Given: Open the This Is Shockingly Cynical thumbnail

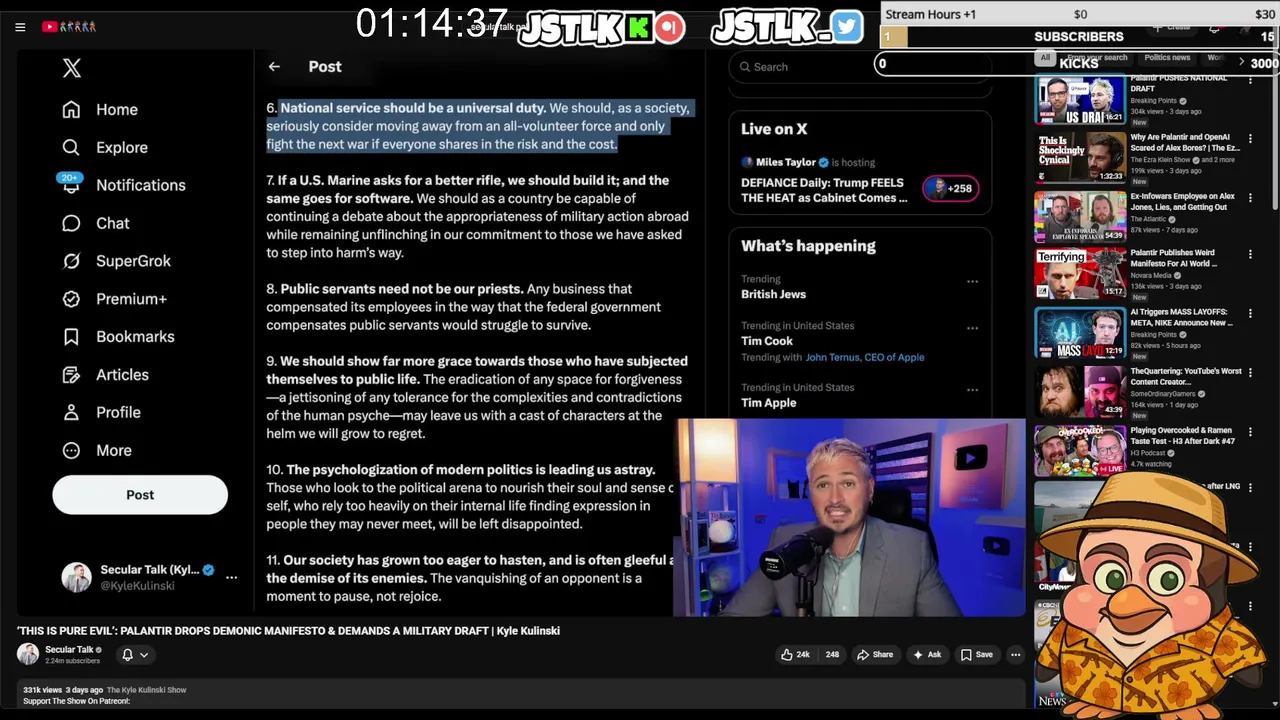Looking at the screenshot, I should tap(1080, 157).
